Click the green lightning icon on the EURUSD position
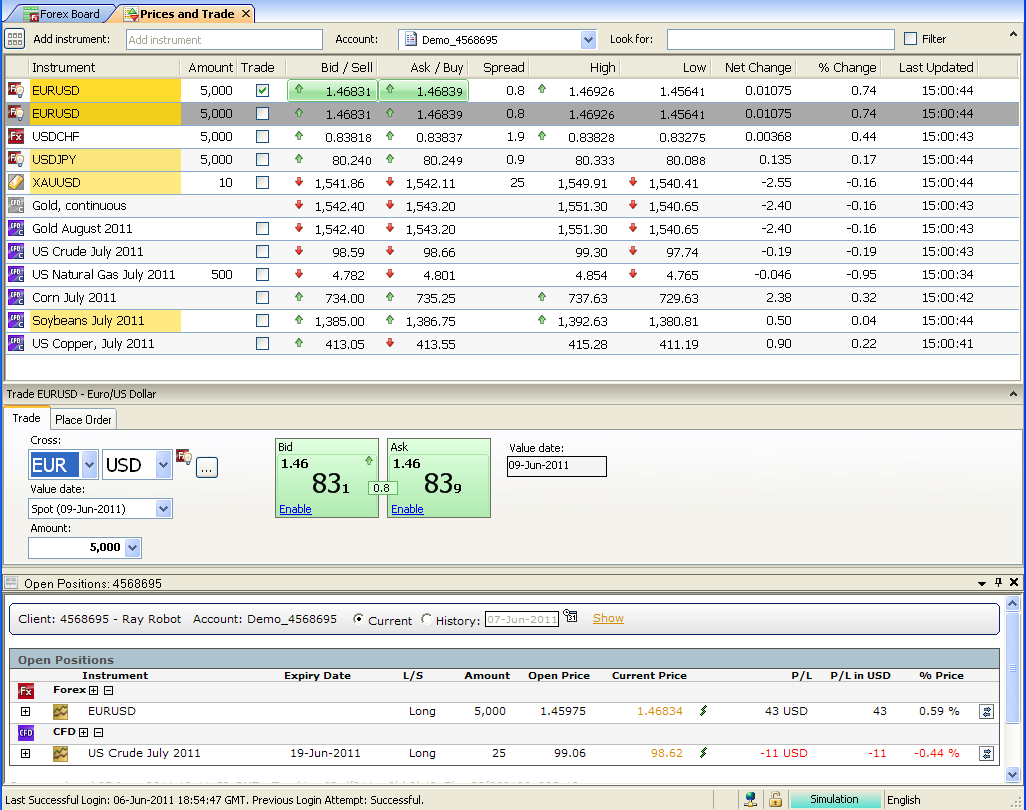The height and width of the screenshot is (810, 1026). click(x=703, y=711)
